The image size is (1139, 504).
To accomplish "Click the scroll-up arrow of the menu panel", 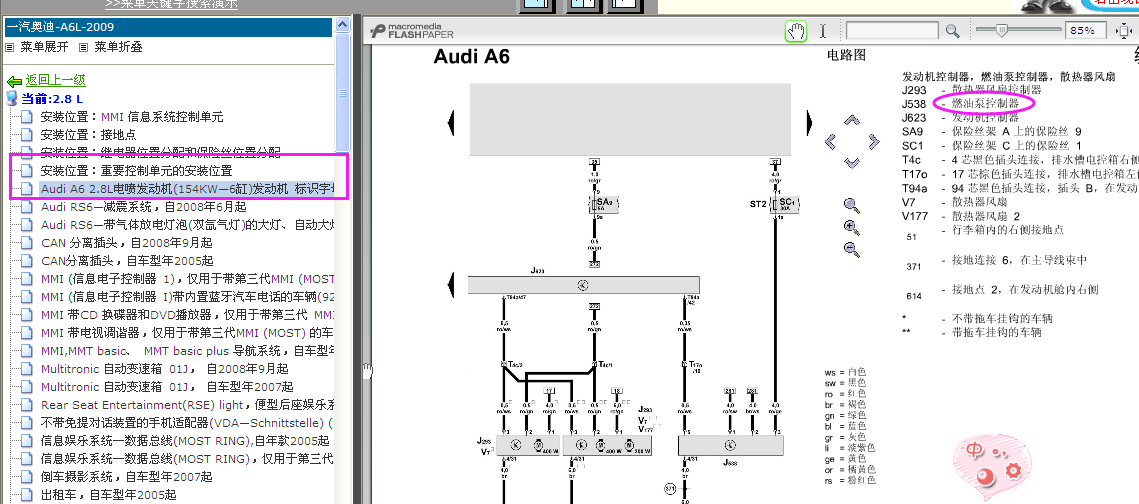I will coord(343,26).
